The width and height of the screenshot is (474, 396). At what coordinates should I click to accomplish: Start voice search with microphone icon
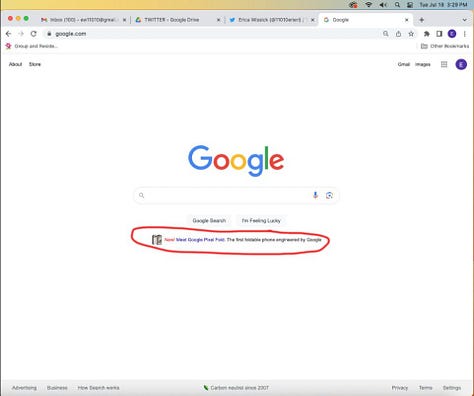pyautogui.click(x=315, y=195)
